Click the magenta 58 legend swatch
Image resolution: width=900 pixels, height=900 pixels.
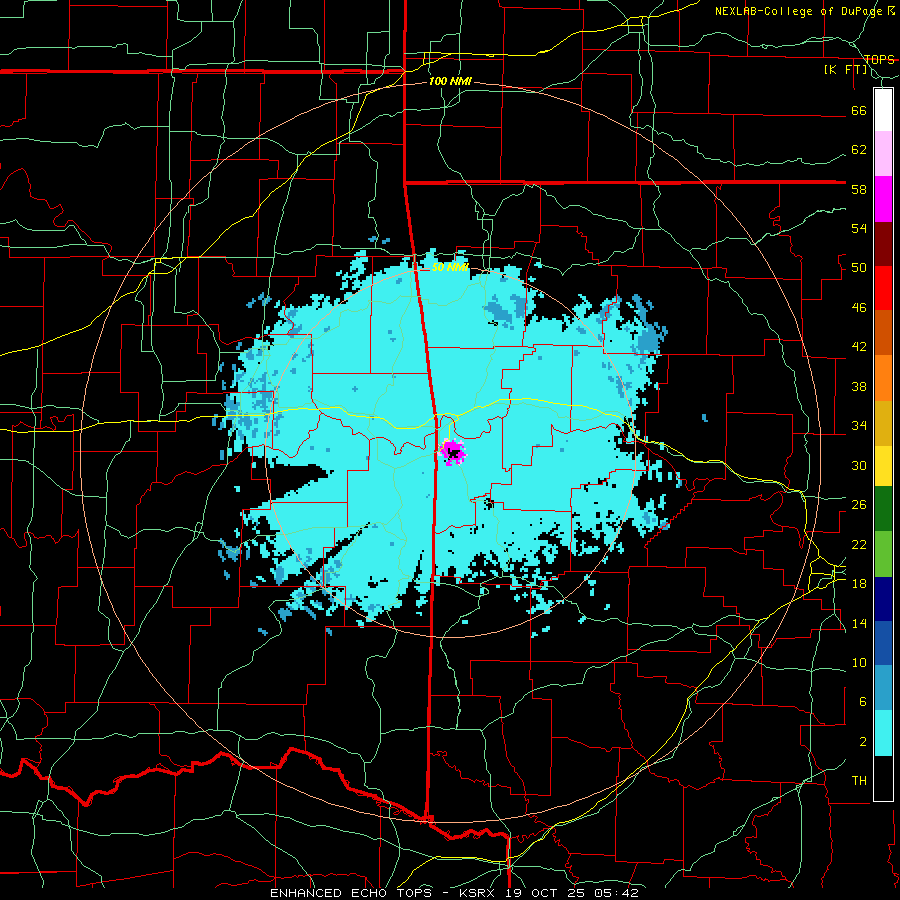click(883, 199)
